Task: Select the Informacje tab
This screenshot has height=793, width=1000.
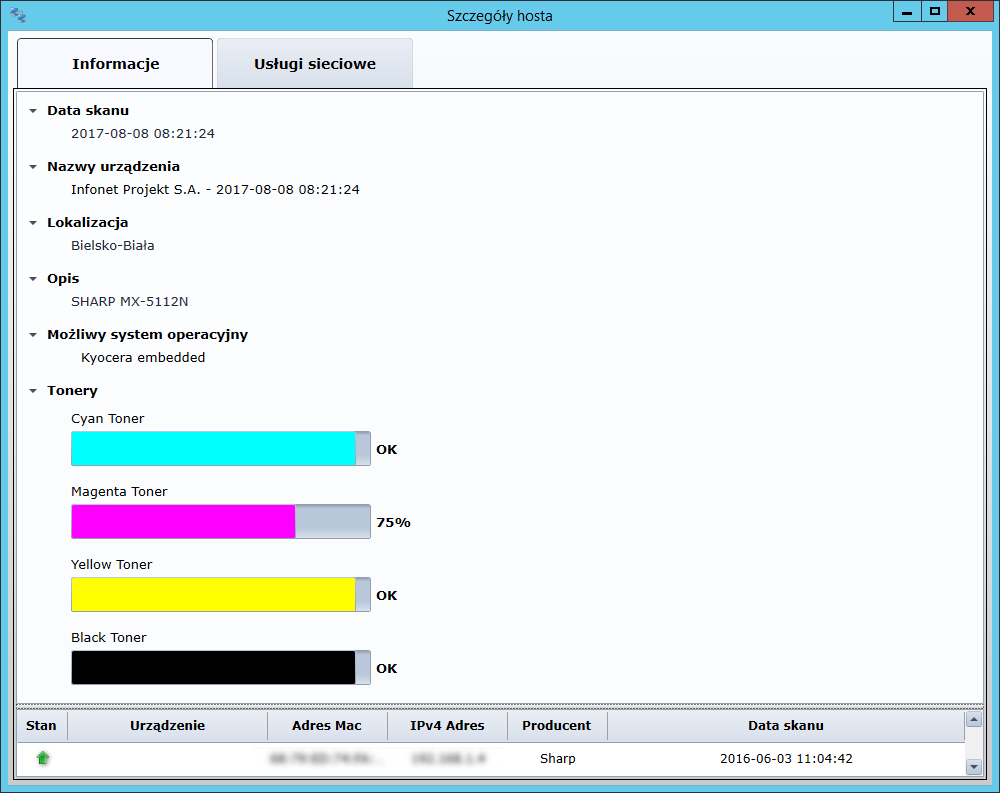Action: point(115,64)
